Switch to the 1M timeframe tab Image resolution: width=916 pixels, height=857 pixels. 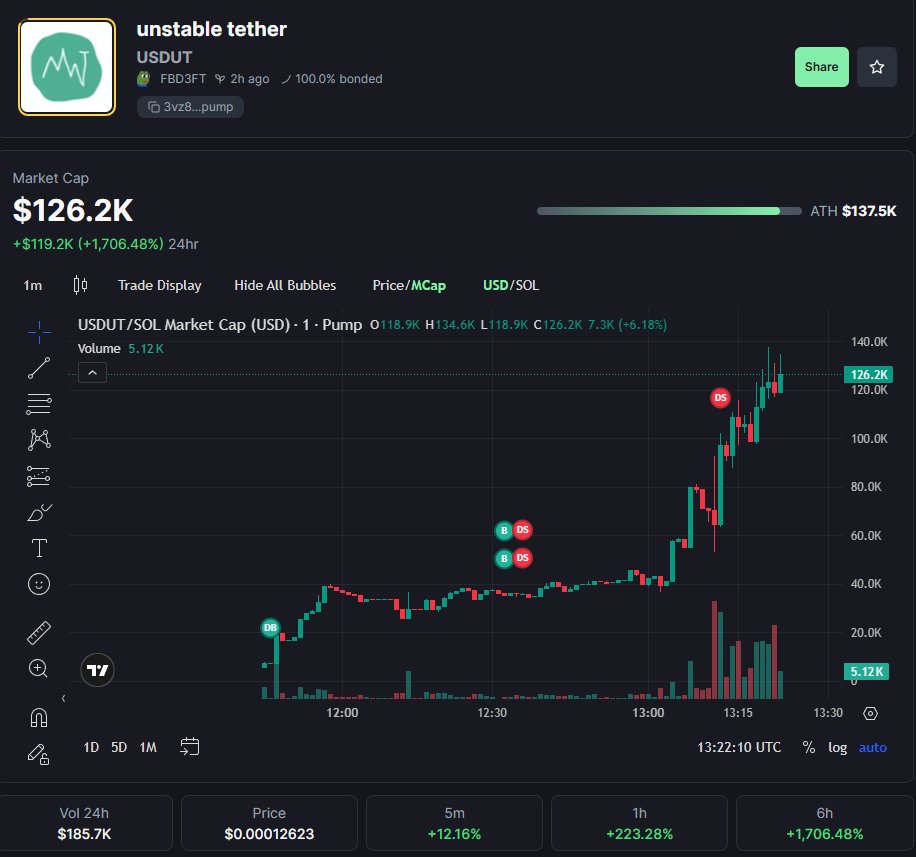click(x=148, y=747)
